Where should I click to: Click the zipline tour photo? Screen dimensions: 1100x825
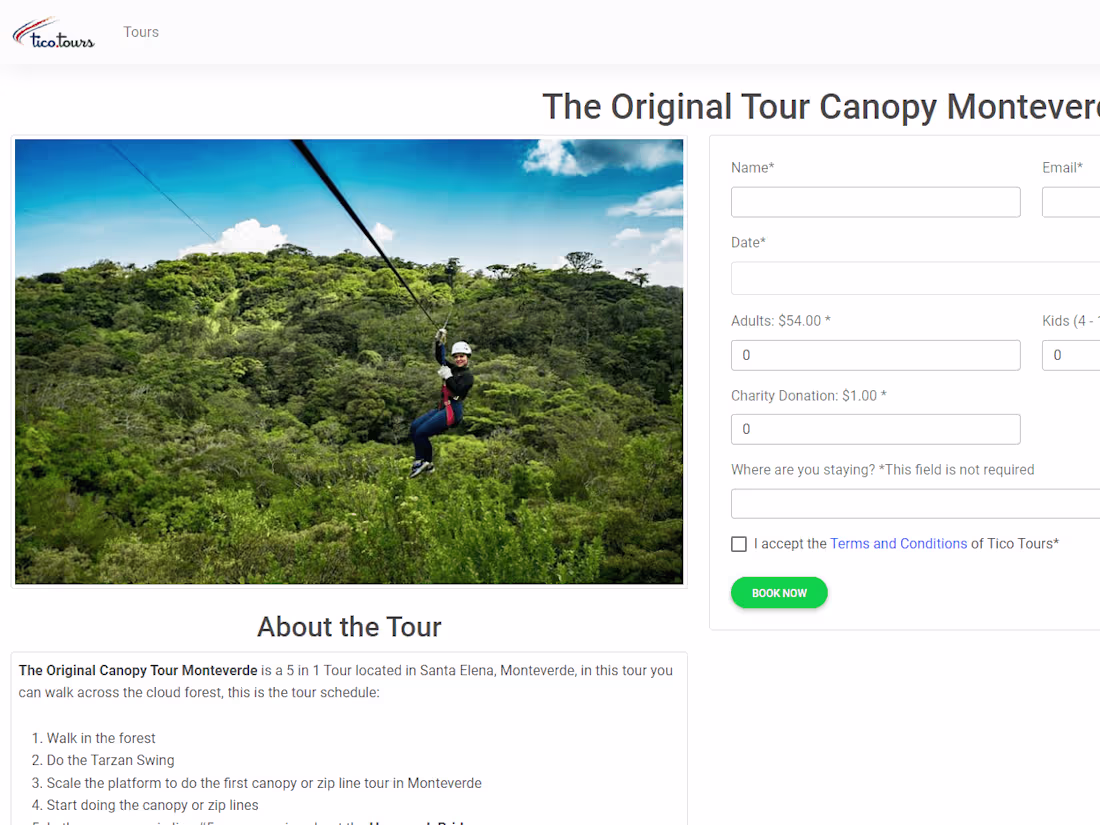349,361
